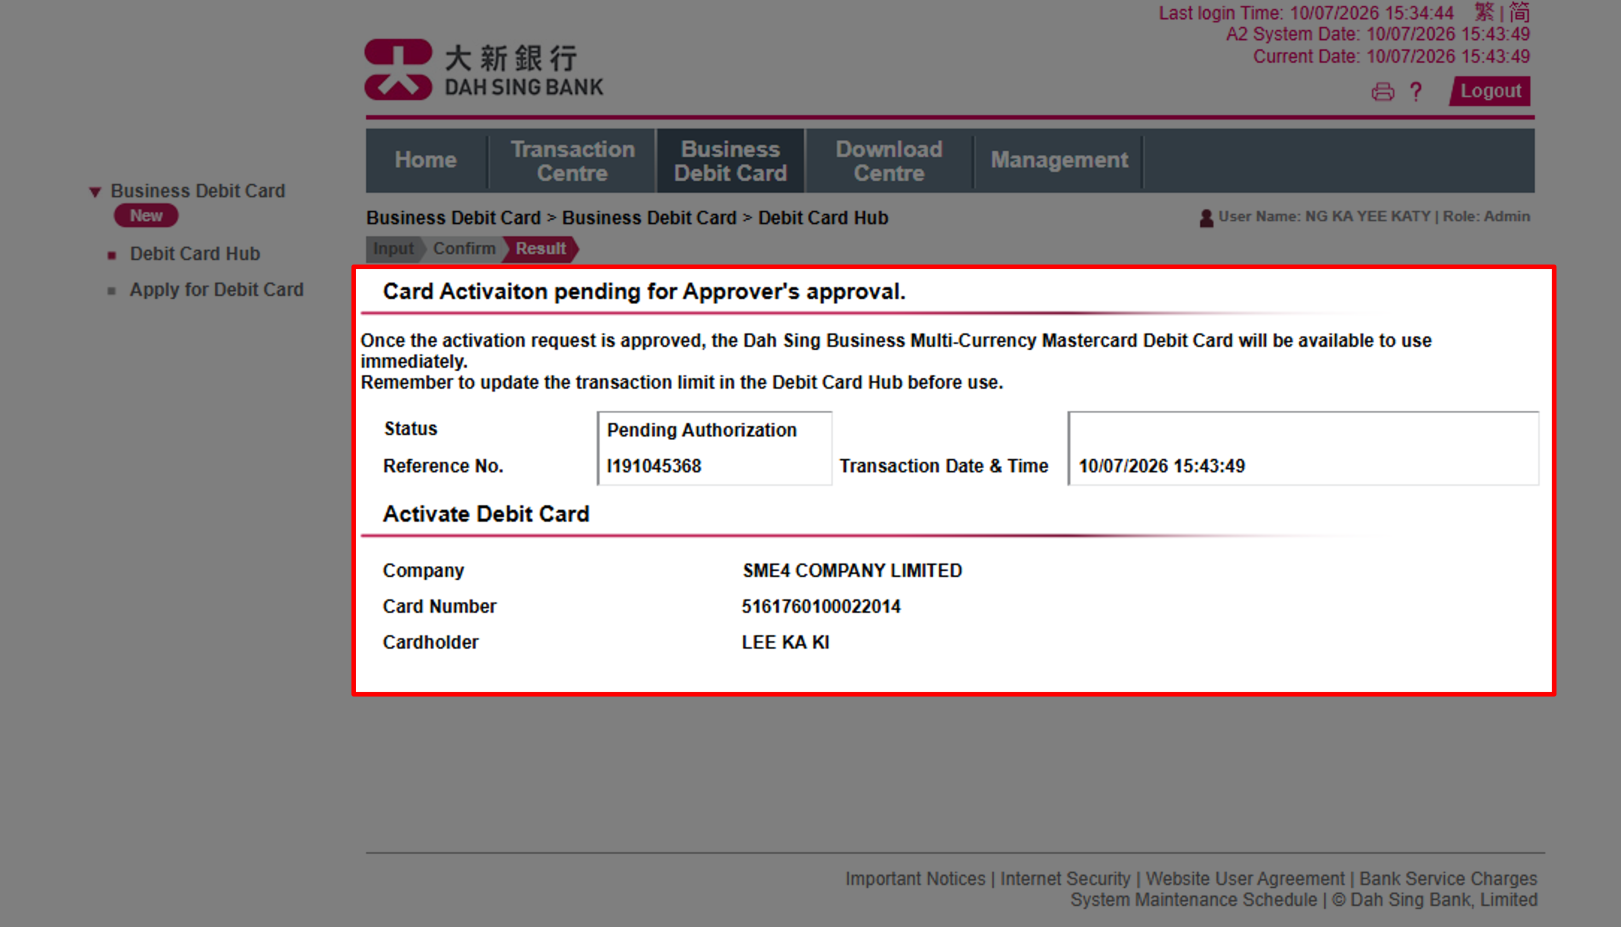The image size is (1621, 927).
Task: Open the Debit Card Hub breadcrumb link
Action: pyautogui.click(x=823, y=217)
